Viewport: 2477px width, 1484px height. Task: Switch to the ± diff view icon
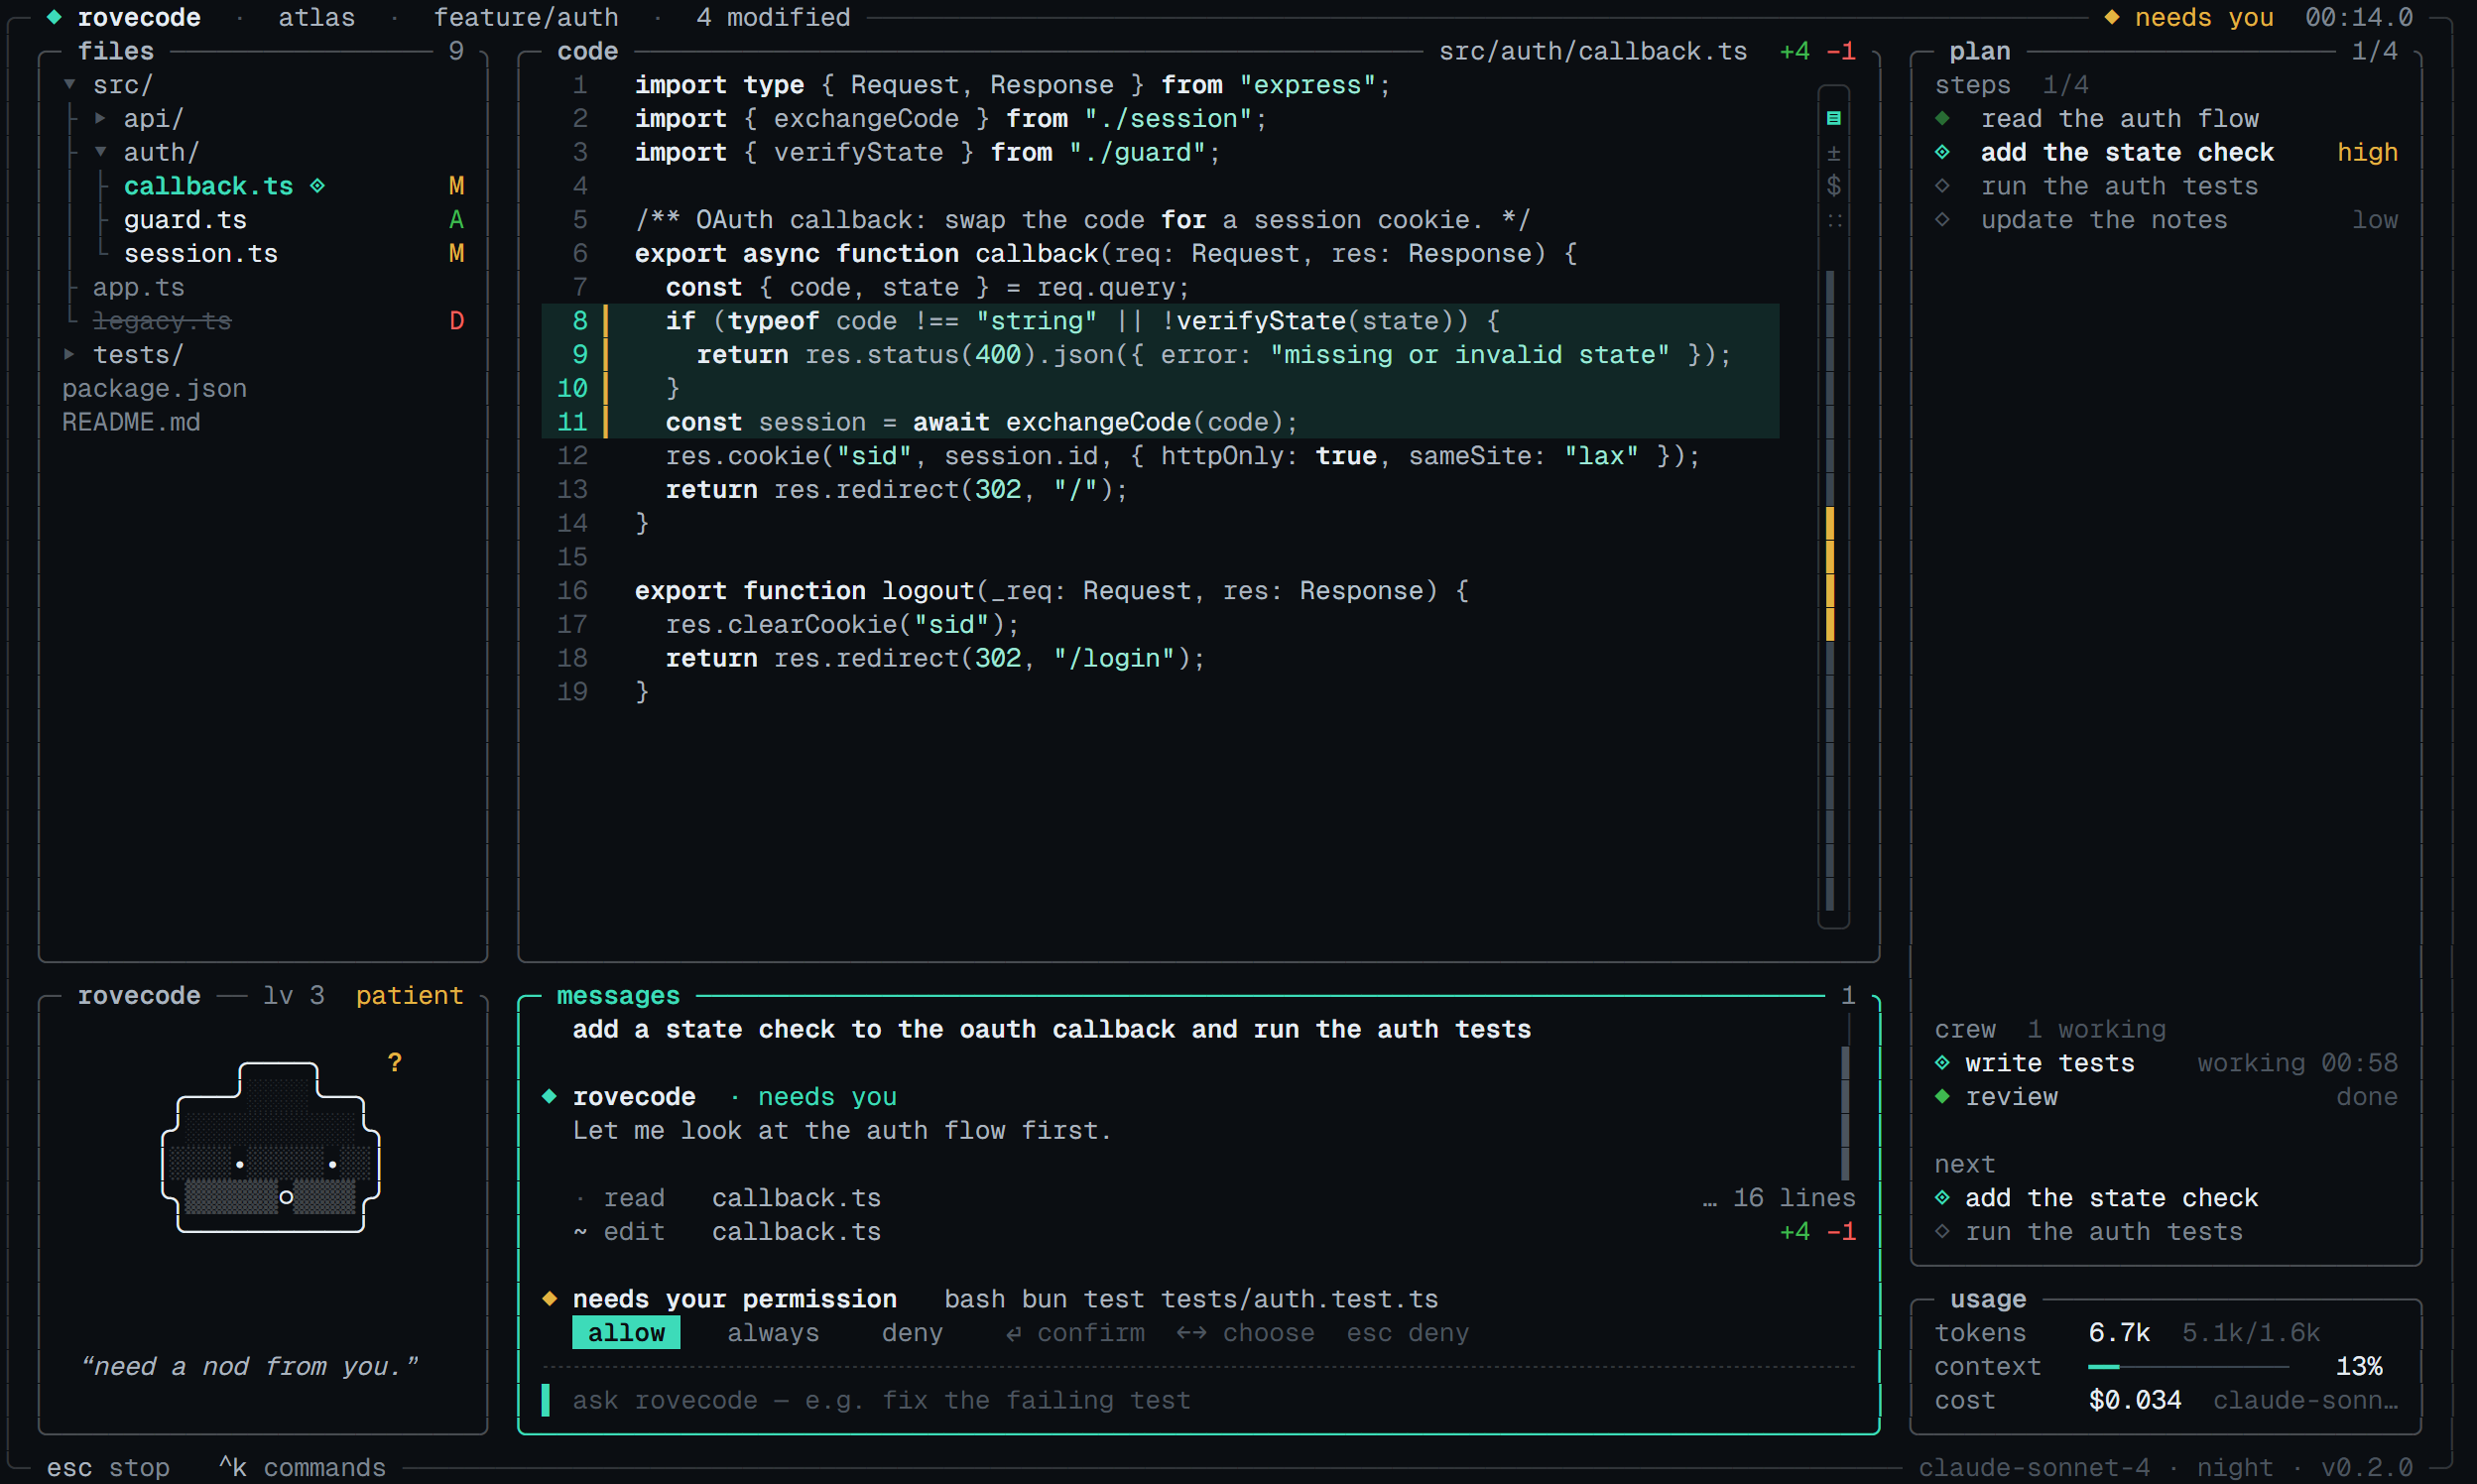click(x=1833, y=153)
